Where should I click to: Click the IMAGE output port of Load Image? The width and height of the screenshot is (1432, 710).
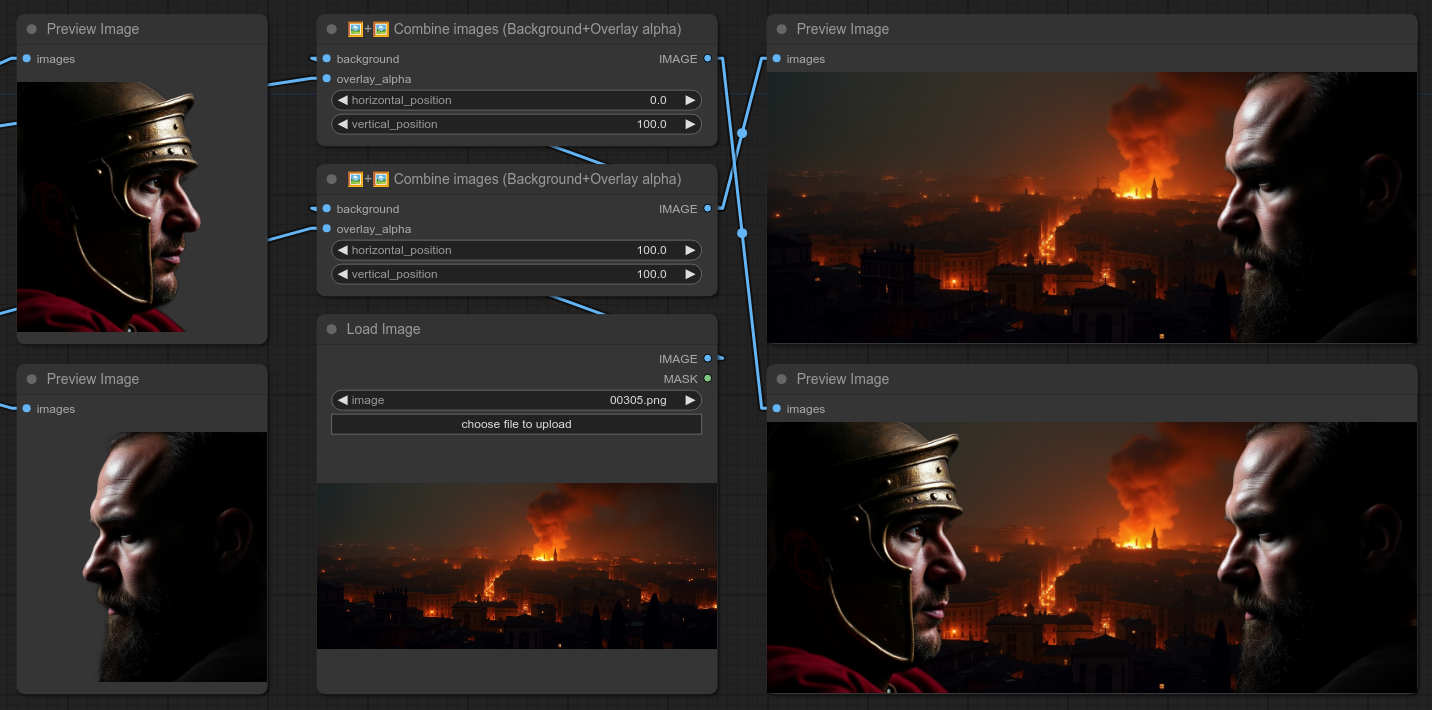coord(707,359)
